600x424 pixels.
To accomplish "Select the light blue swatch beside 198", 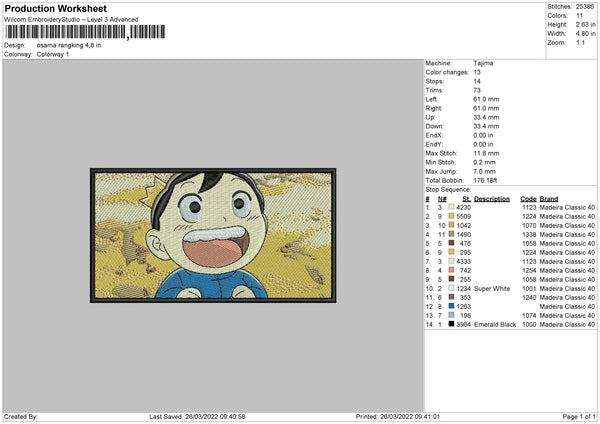I will (x=452, y=315).
